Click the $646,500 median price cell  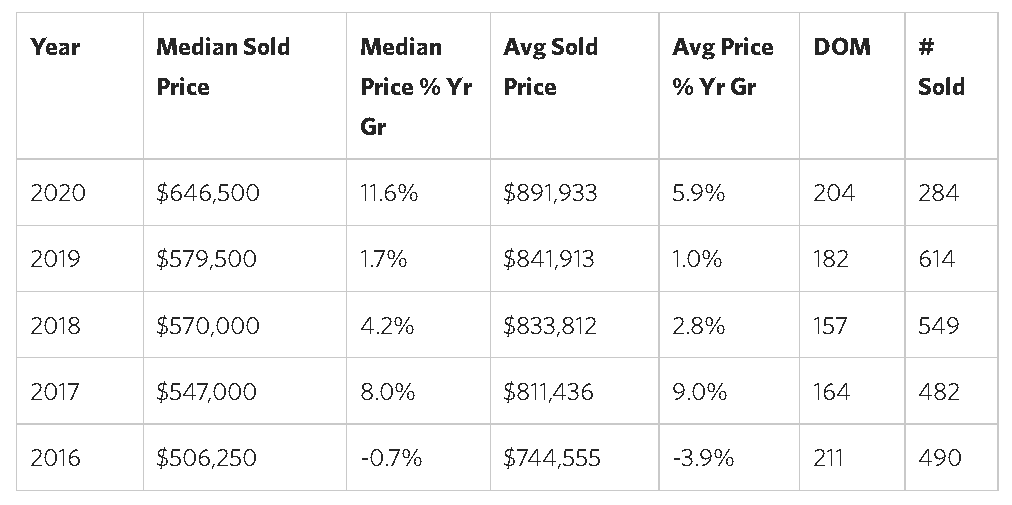coord(208,193)
